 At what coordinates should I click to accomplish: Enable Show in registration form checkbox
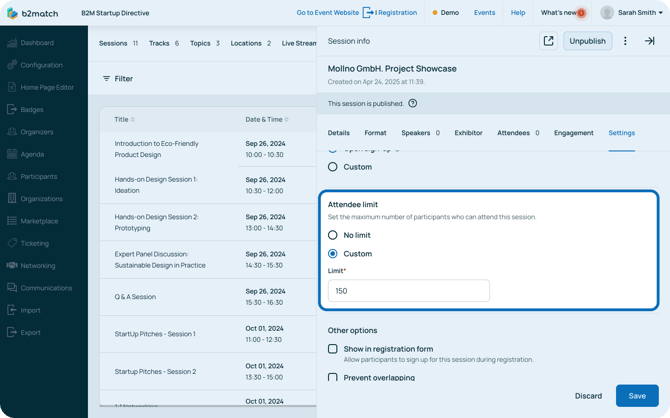(332, 349)
